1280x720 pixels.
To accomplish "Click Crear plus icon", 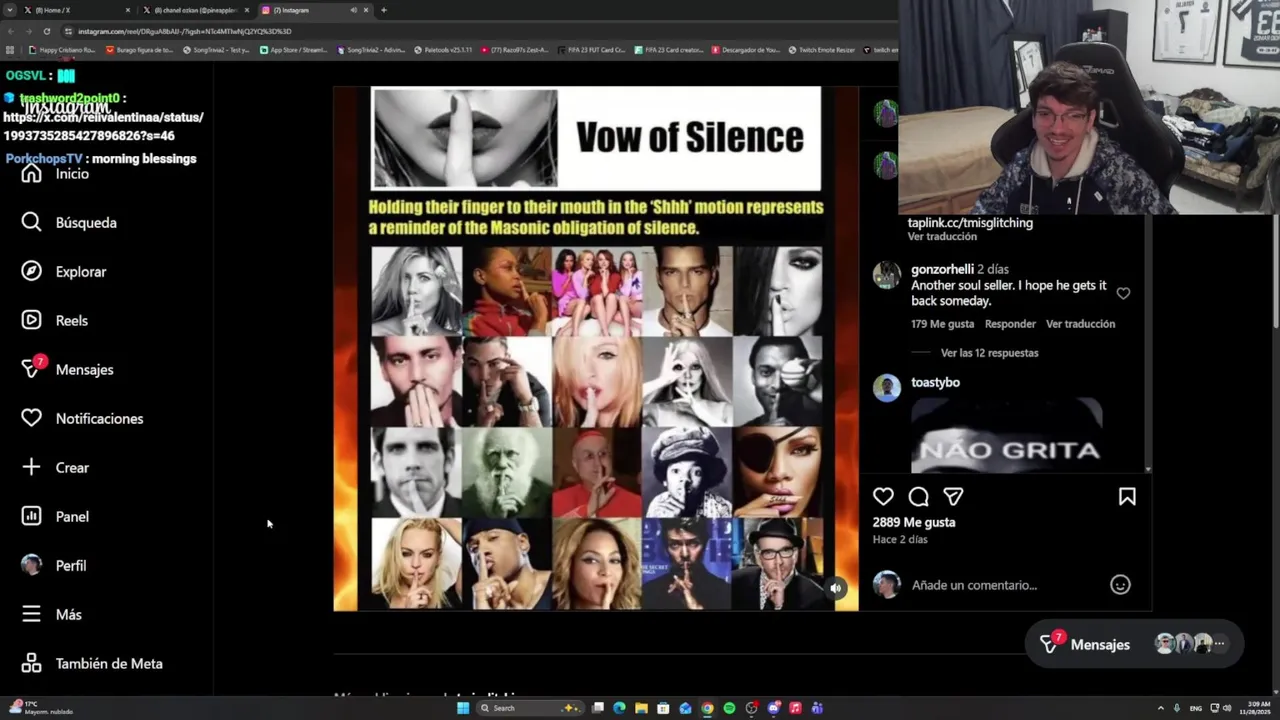I will [31, 467].
